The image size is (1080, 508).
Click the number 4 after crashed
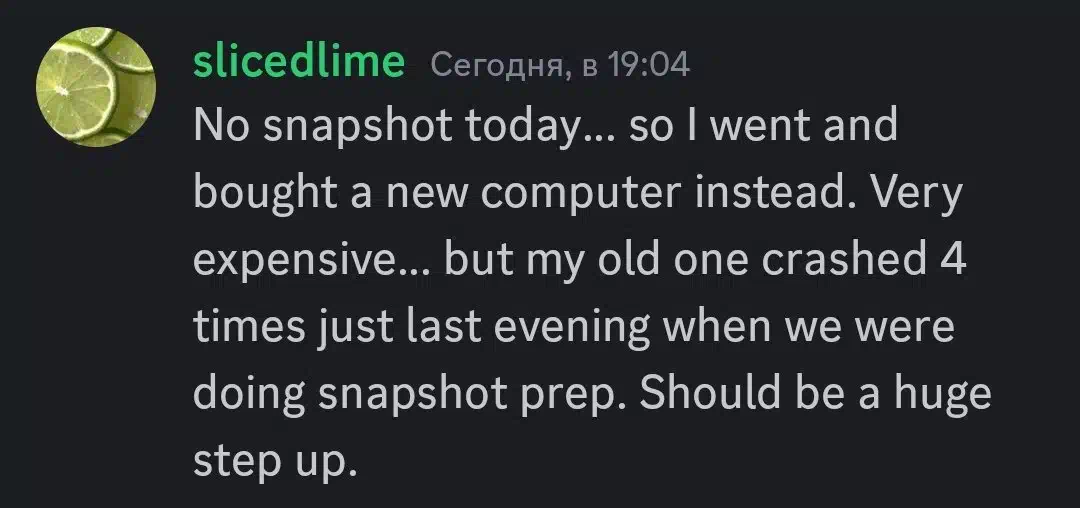953,259
